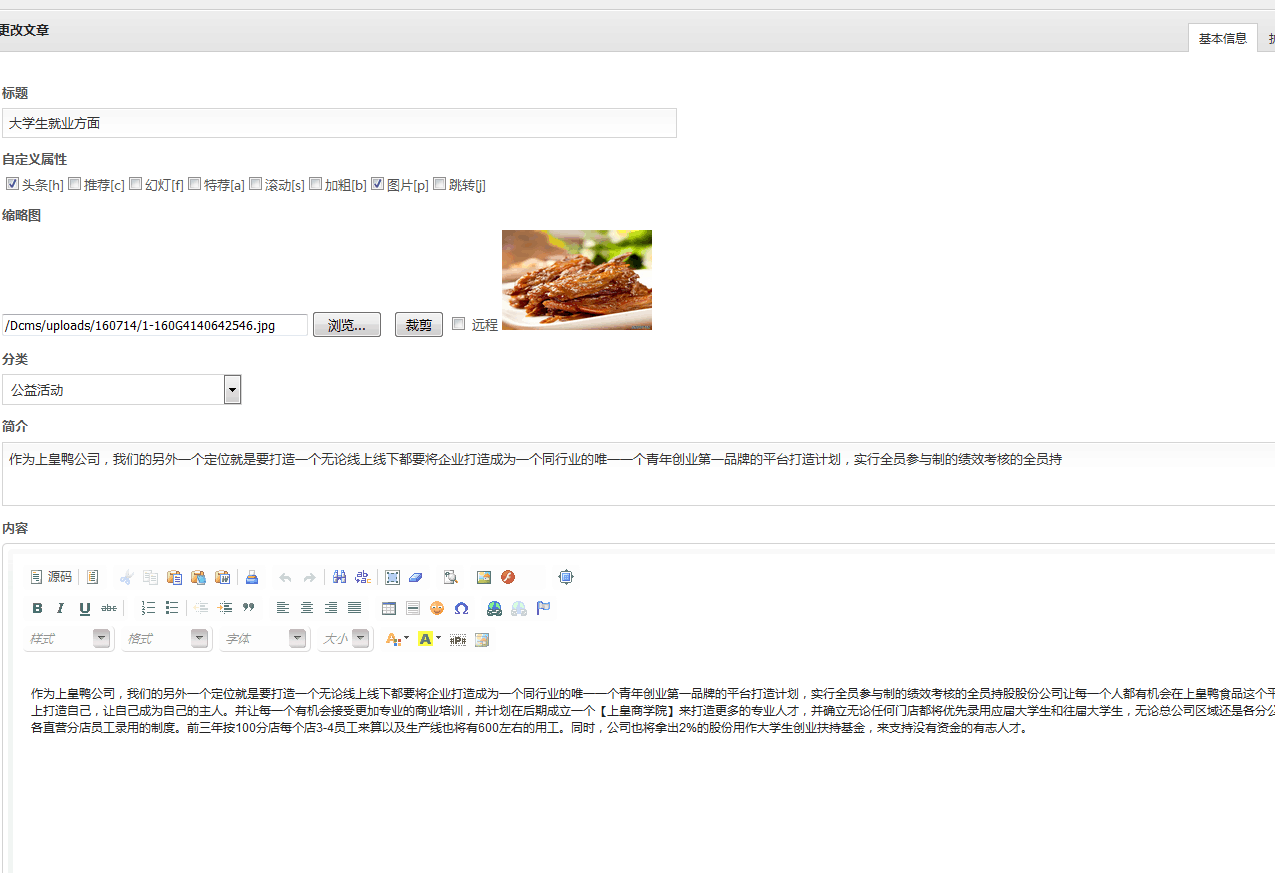Open the 公益活动 category dropdown
The height and width of the screenshot is (873, 1275).
coord(122,390)
